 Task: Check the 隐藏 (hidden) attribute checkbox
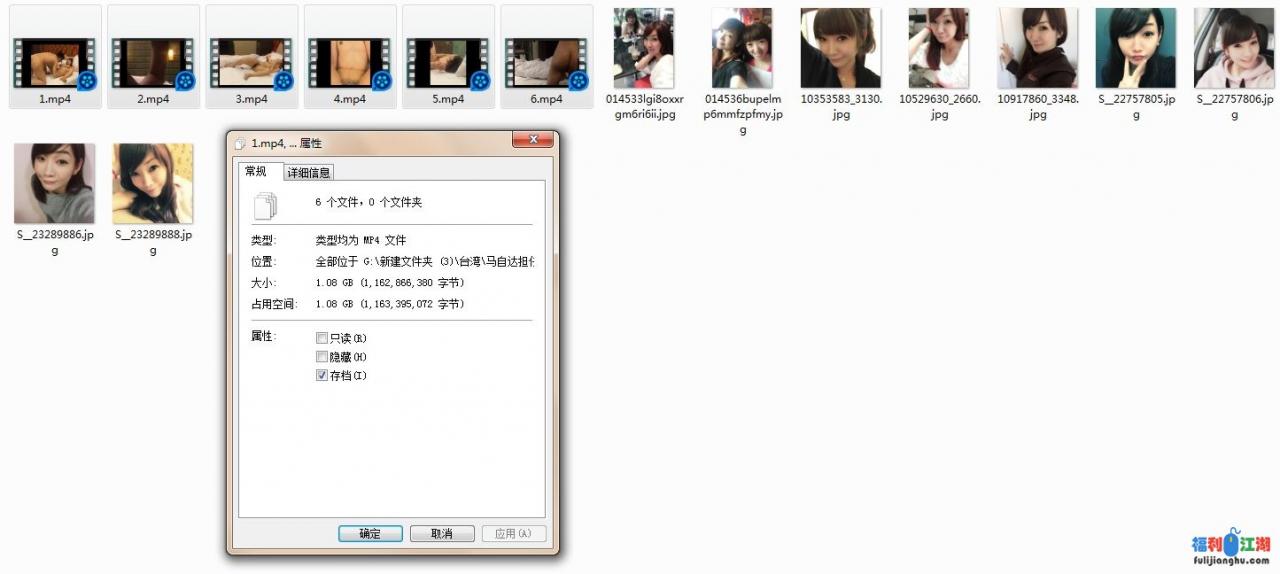(x=322, y=357)
